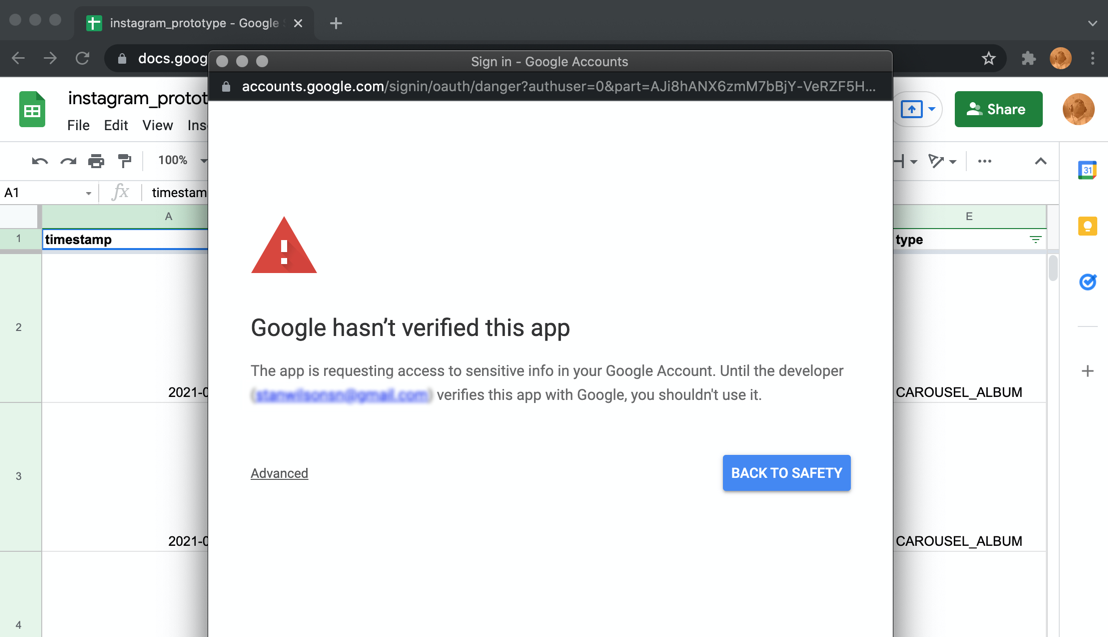Image resolution: width=1108 pixels, height=637 pixels.
Task: Click the Get add-ons plus icon
Action: click(1087, 371)
